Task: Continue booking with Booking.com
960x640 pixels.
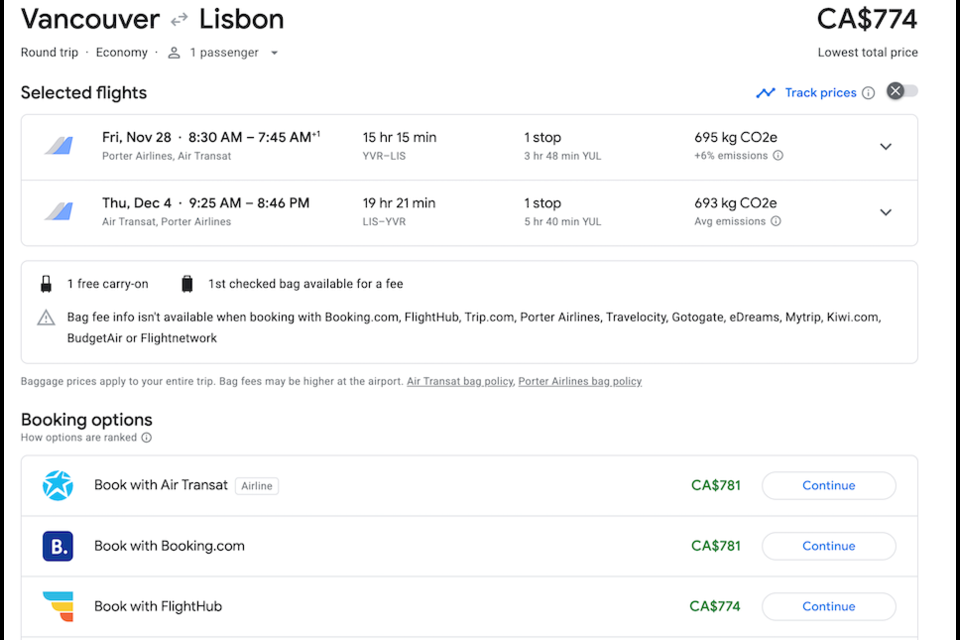Action: click(x=828, y=546)
